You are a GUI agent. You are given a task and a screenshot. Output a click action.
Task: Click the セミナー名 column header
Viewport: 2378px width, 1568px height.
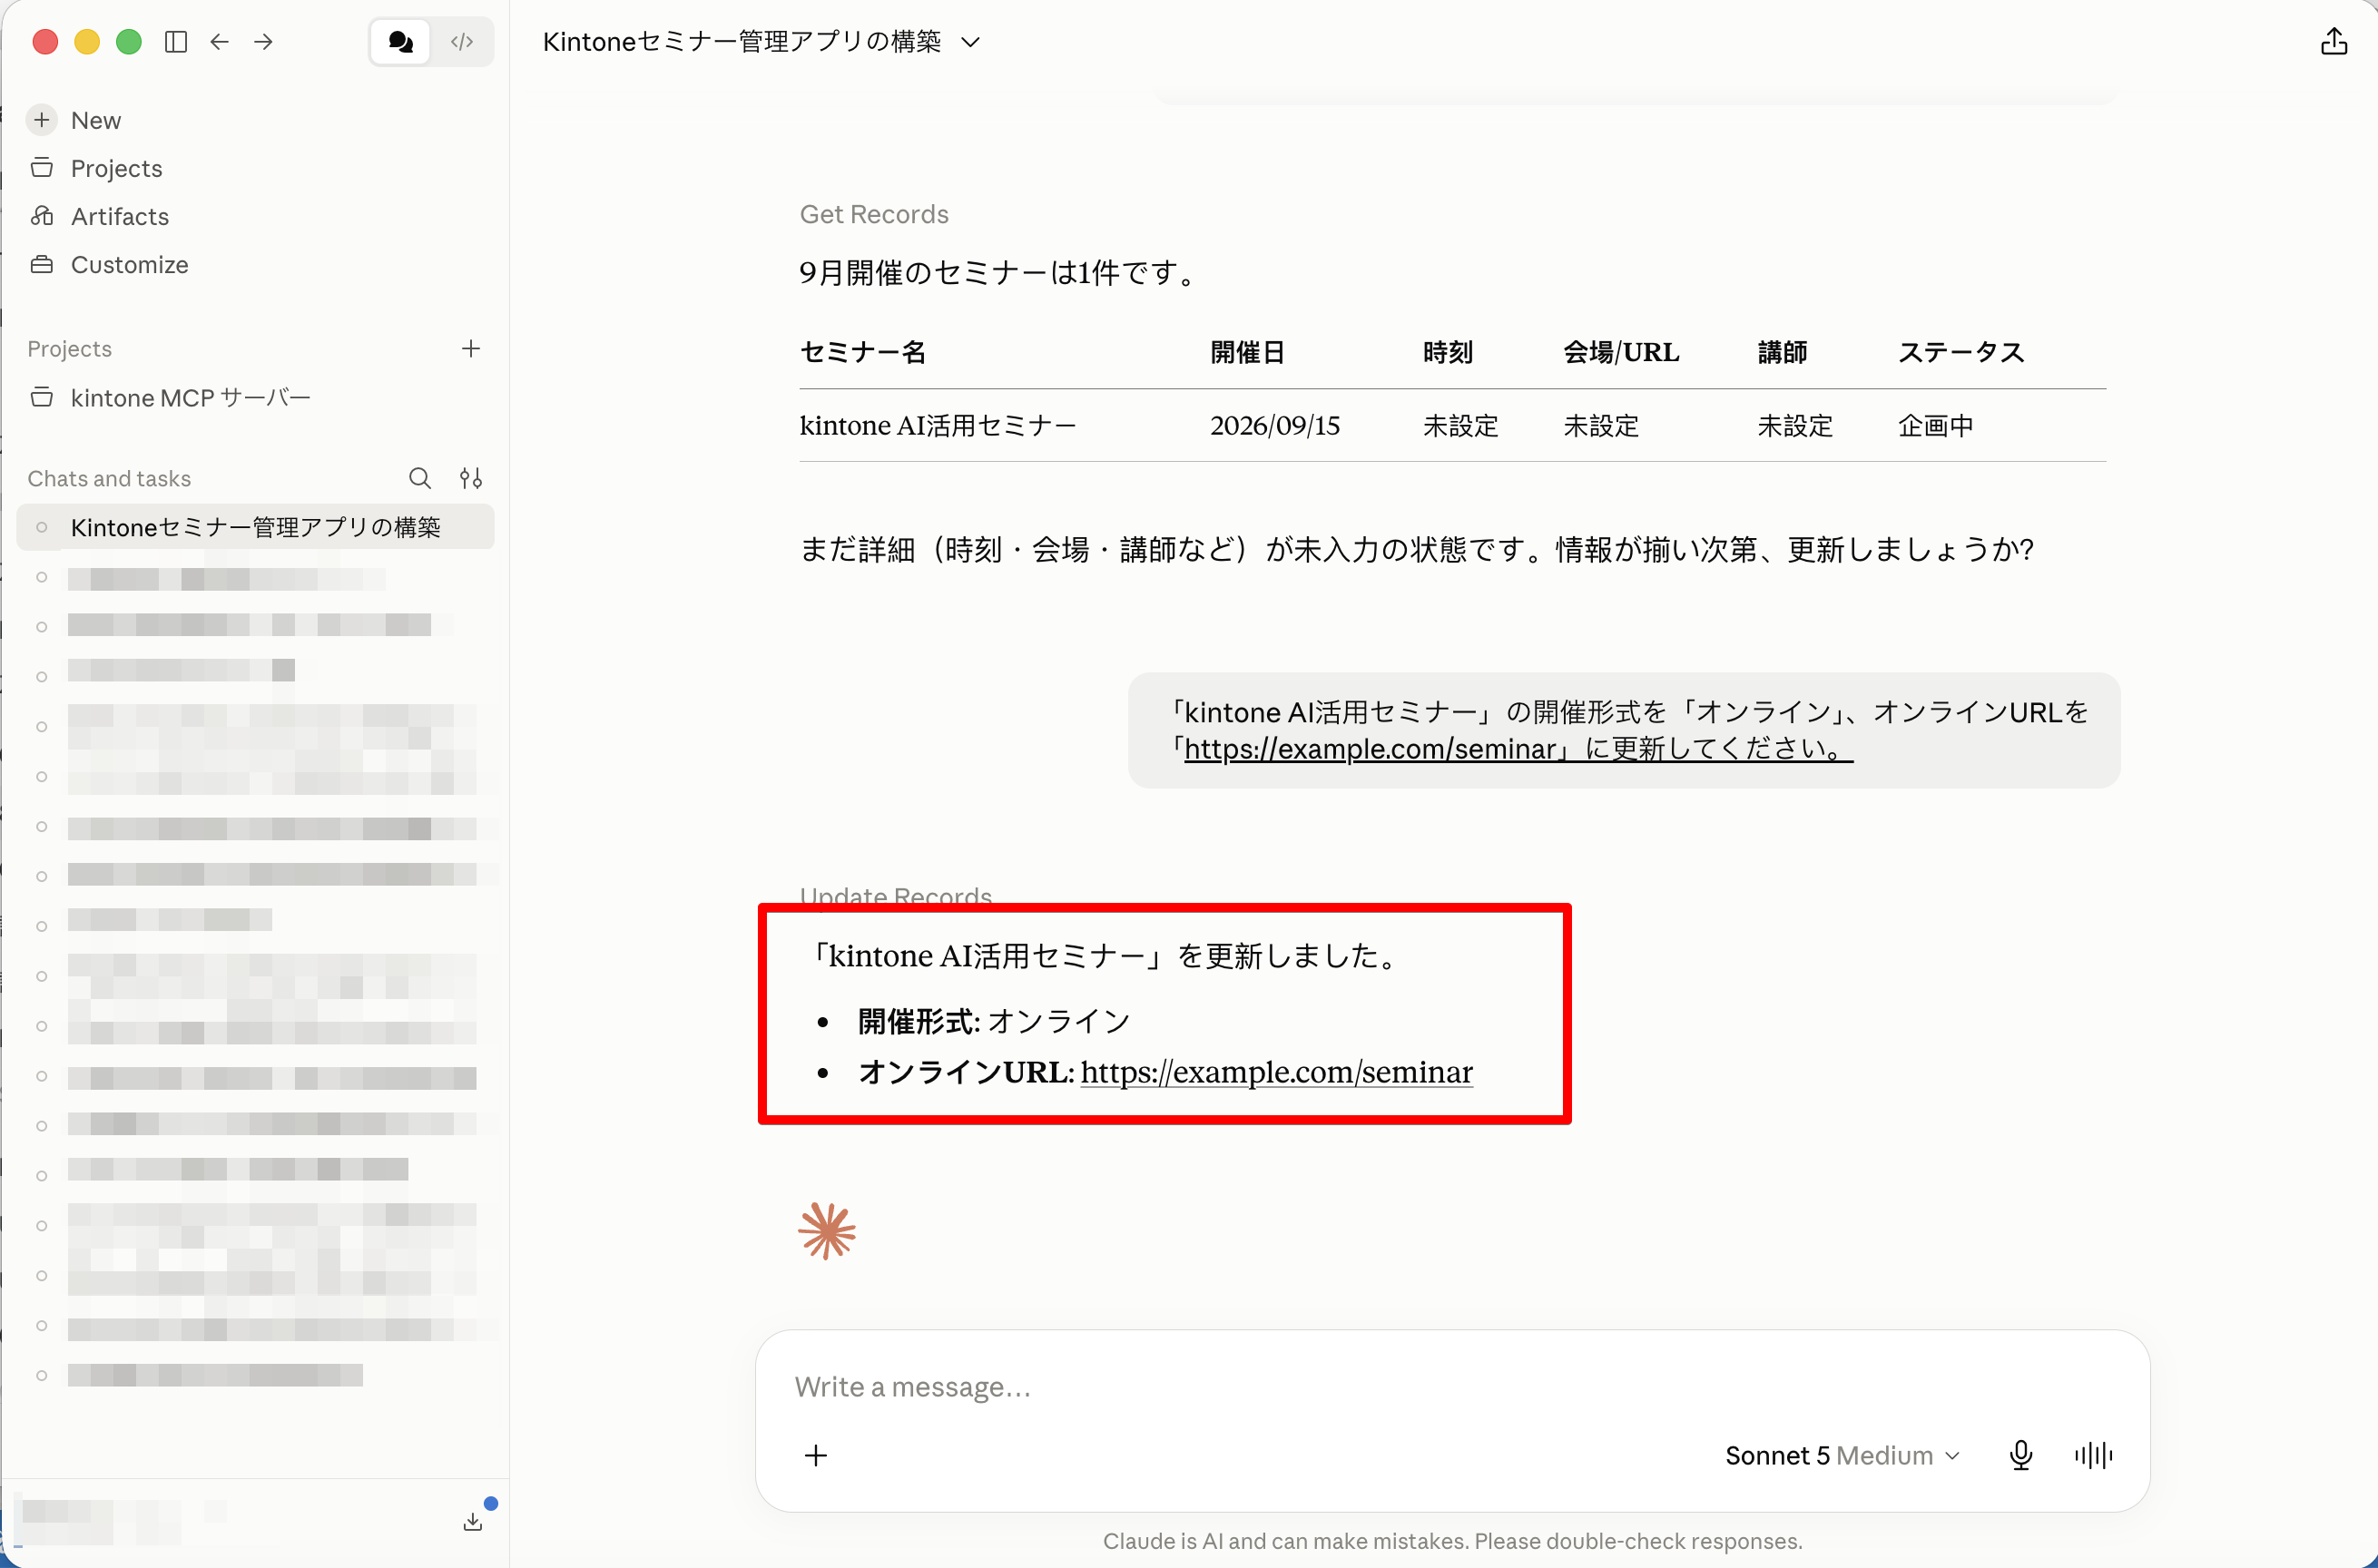pos(863,352)
